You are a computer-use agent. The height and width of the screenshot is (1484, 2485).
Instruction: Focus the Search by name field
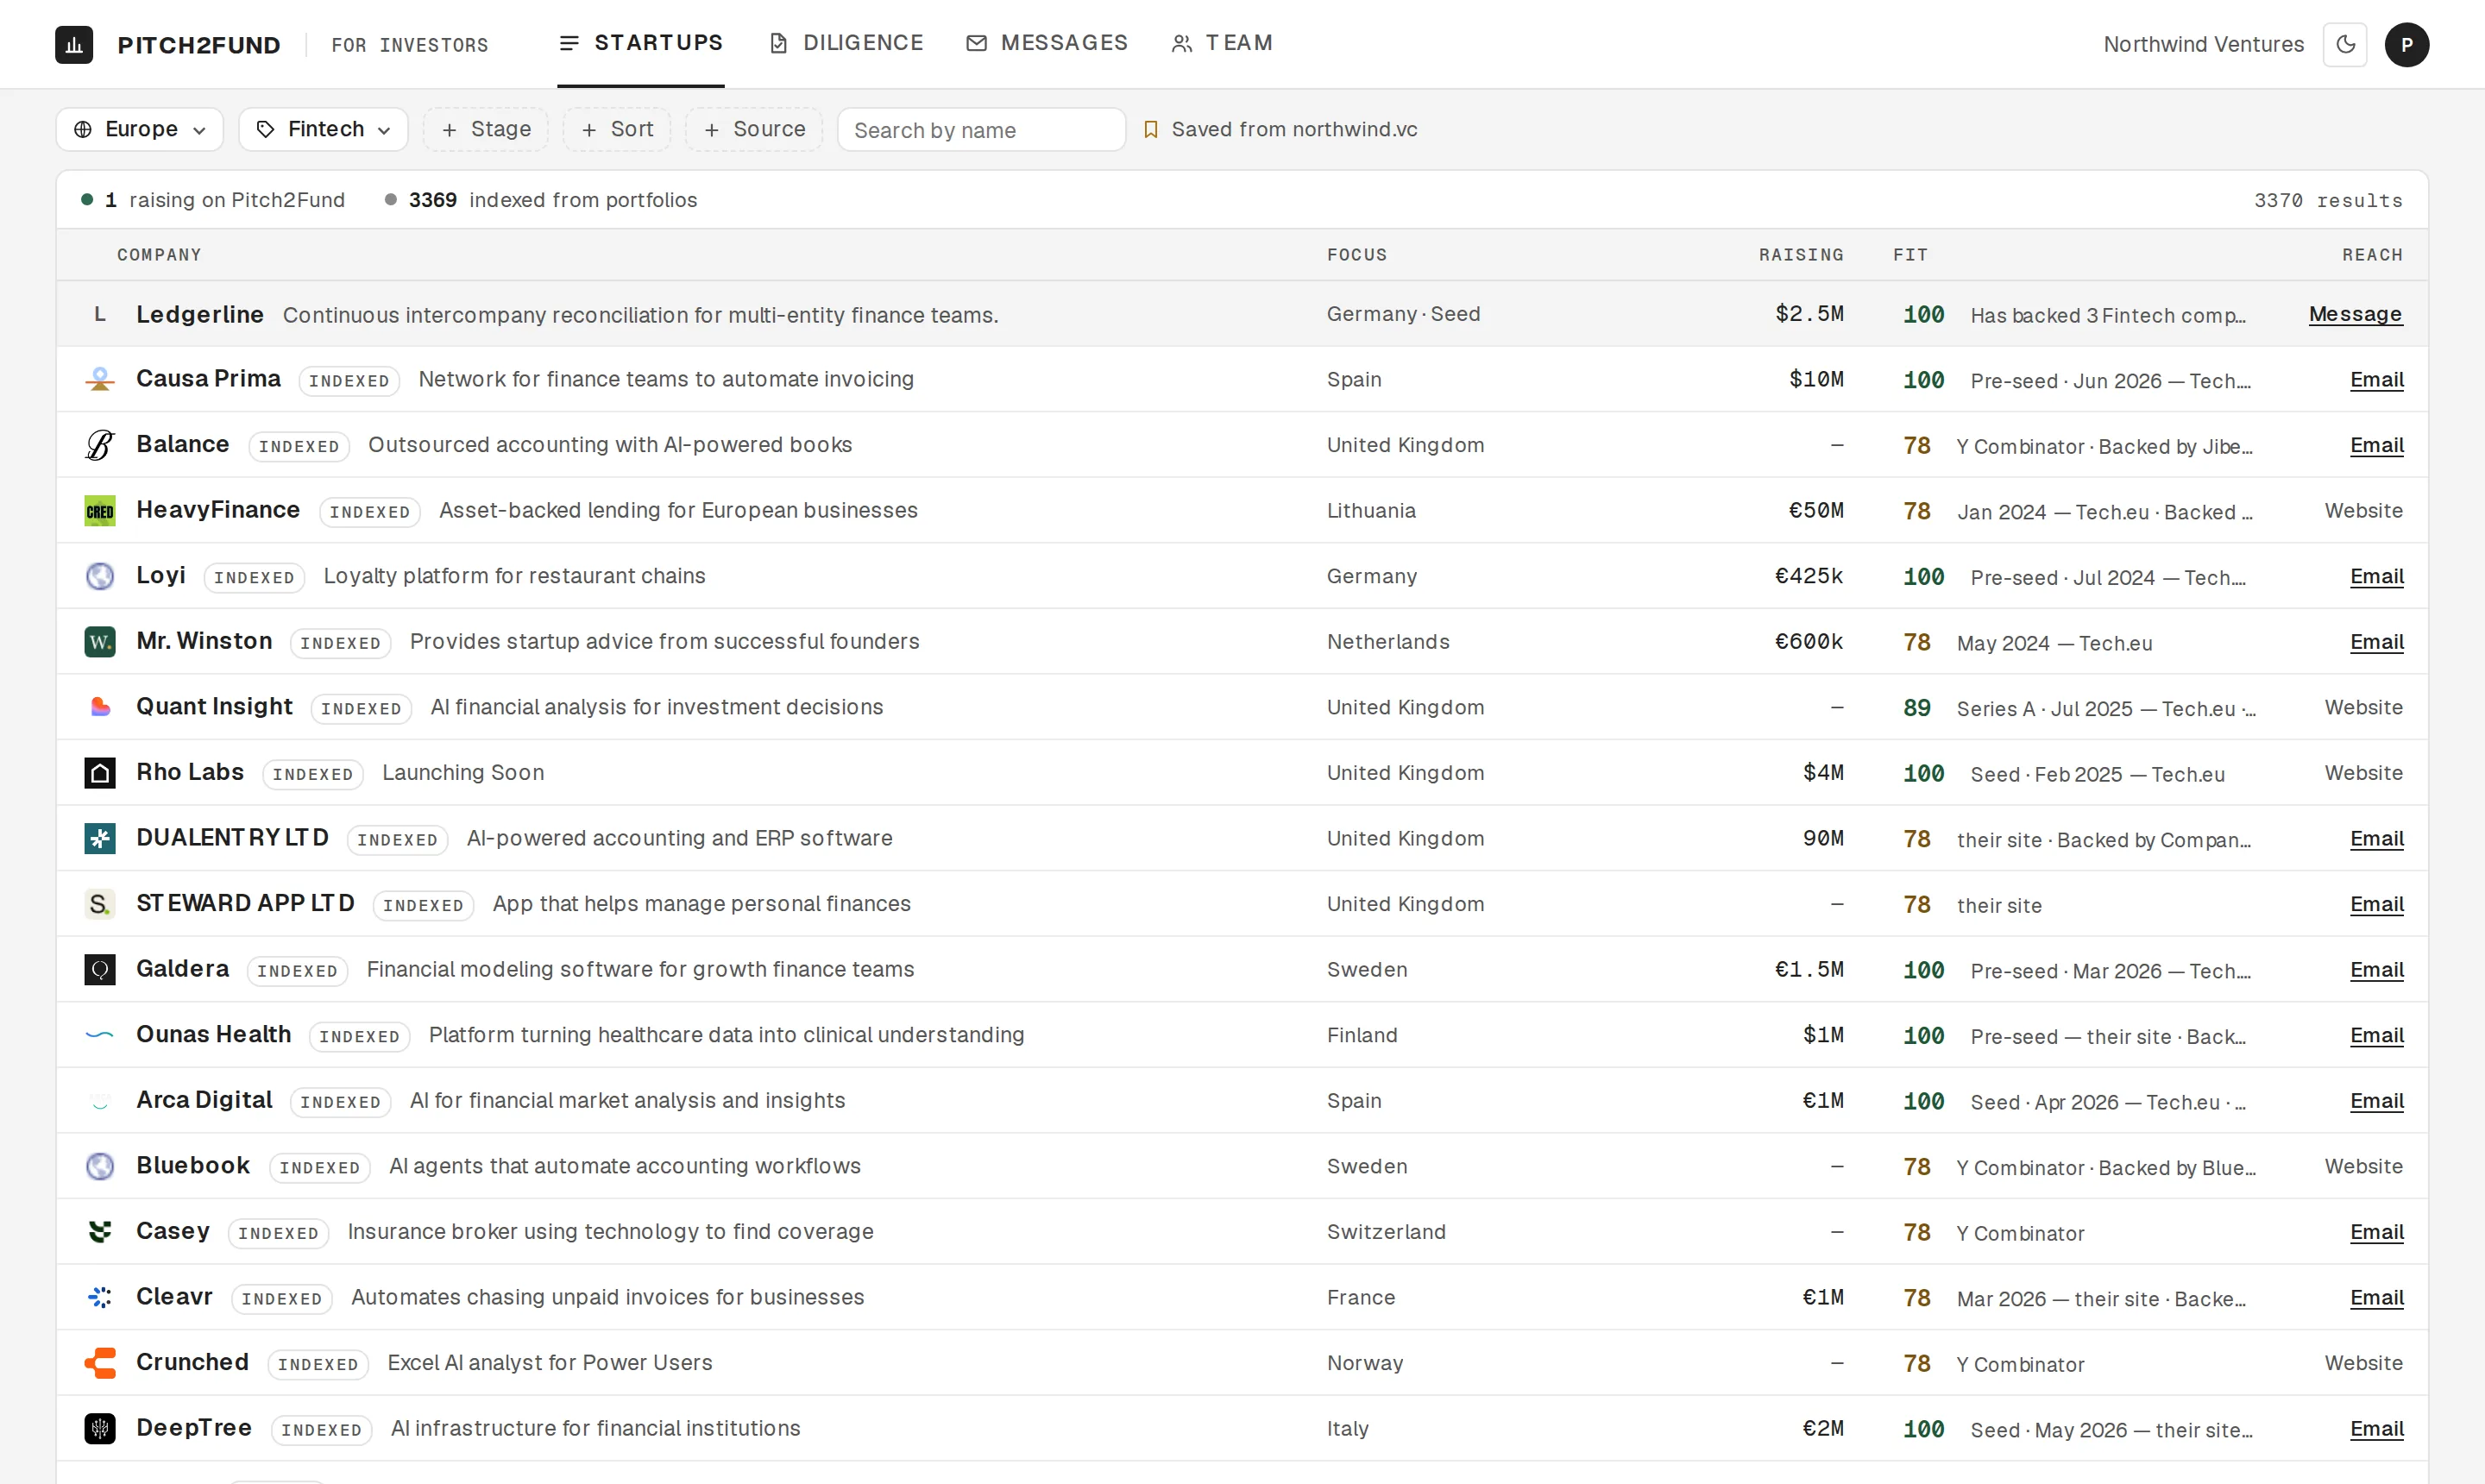coord(982,130)
